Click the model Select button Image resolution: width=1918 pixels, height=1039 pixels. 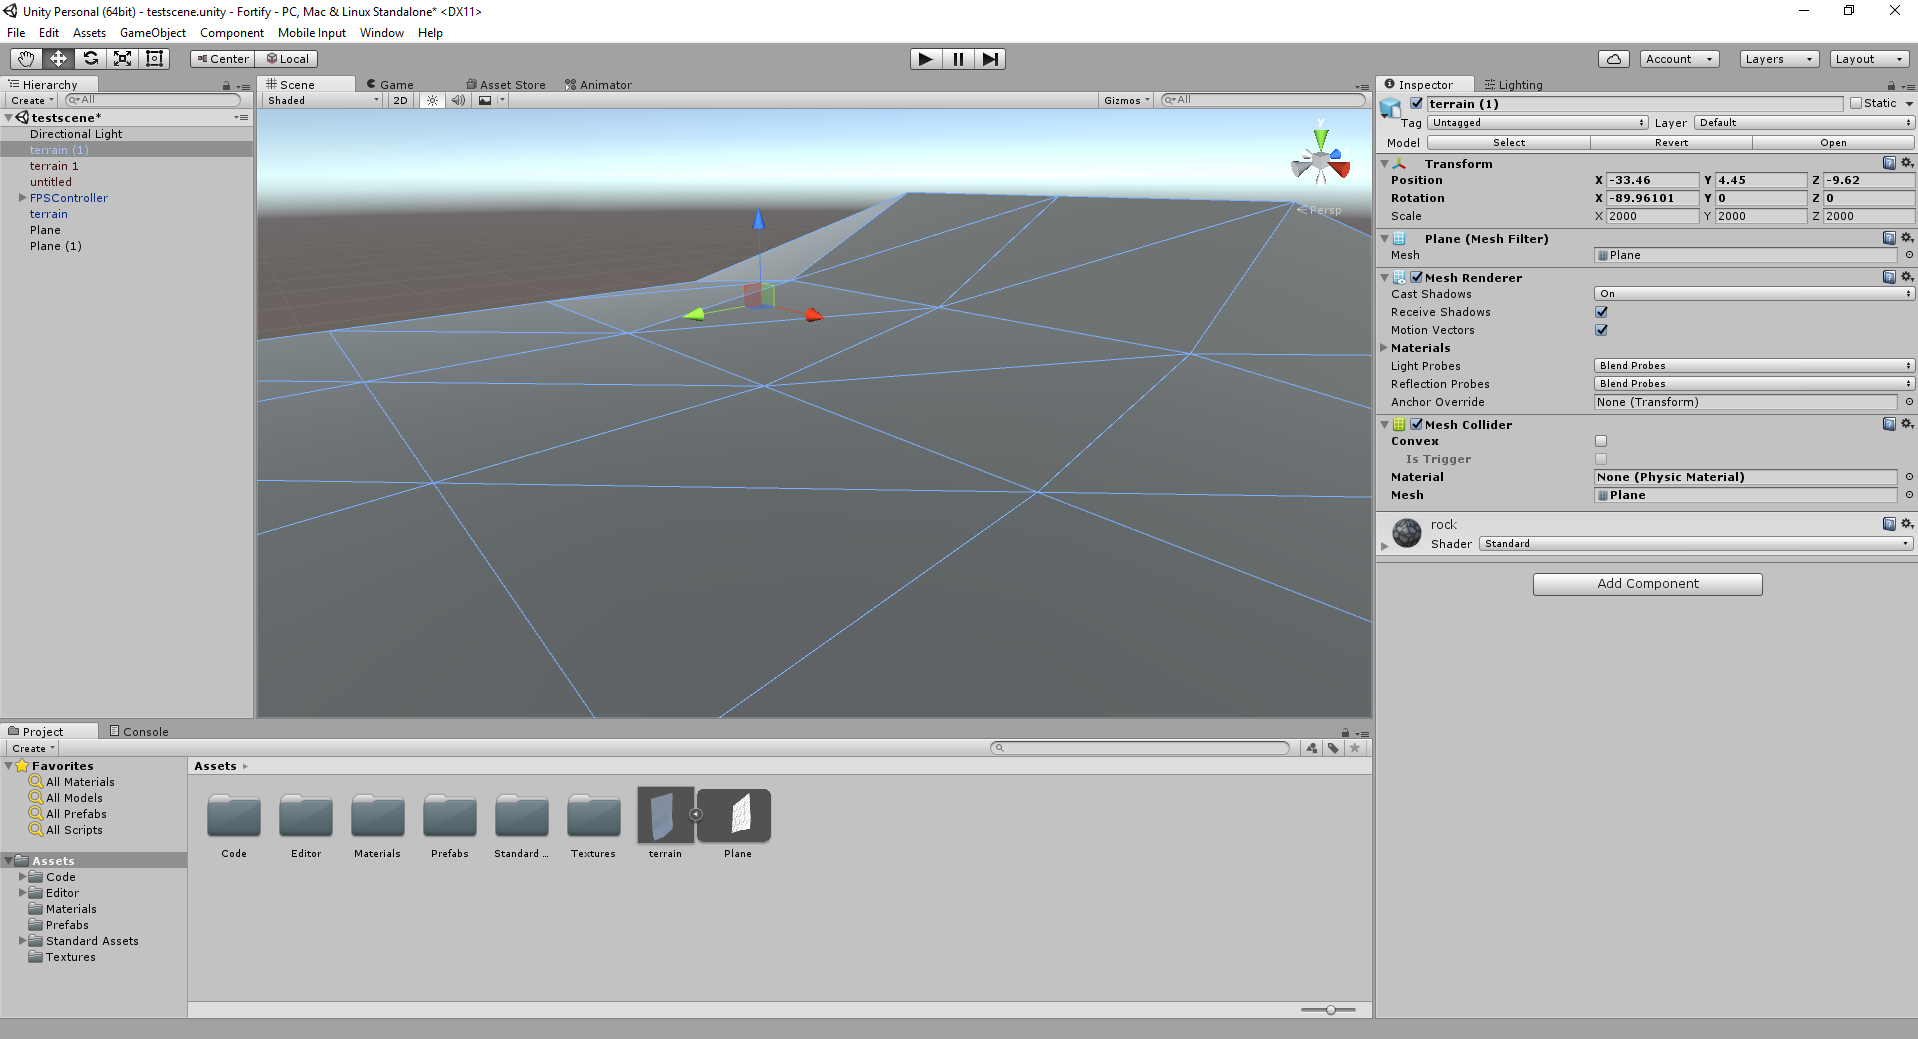point(1509,143)
